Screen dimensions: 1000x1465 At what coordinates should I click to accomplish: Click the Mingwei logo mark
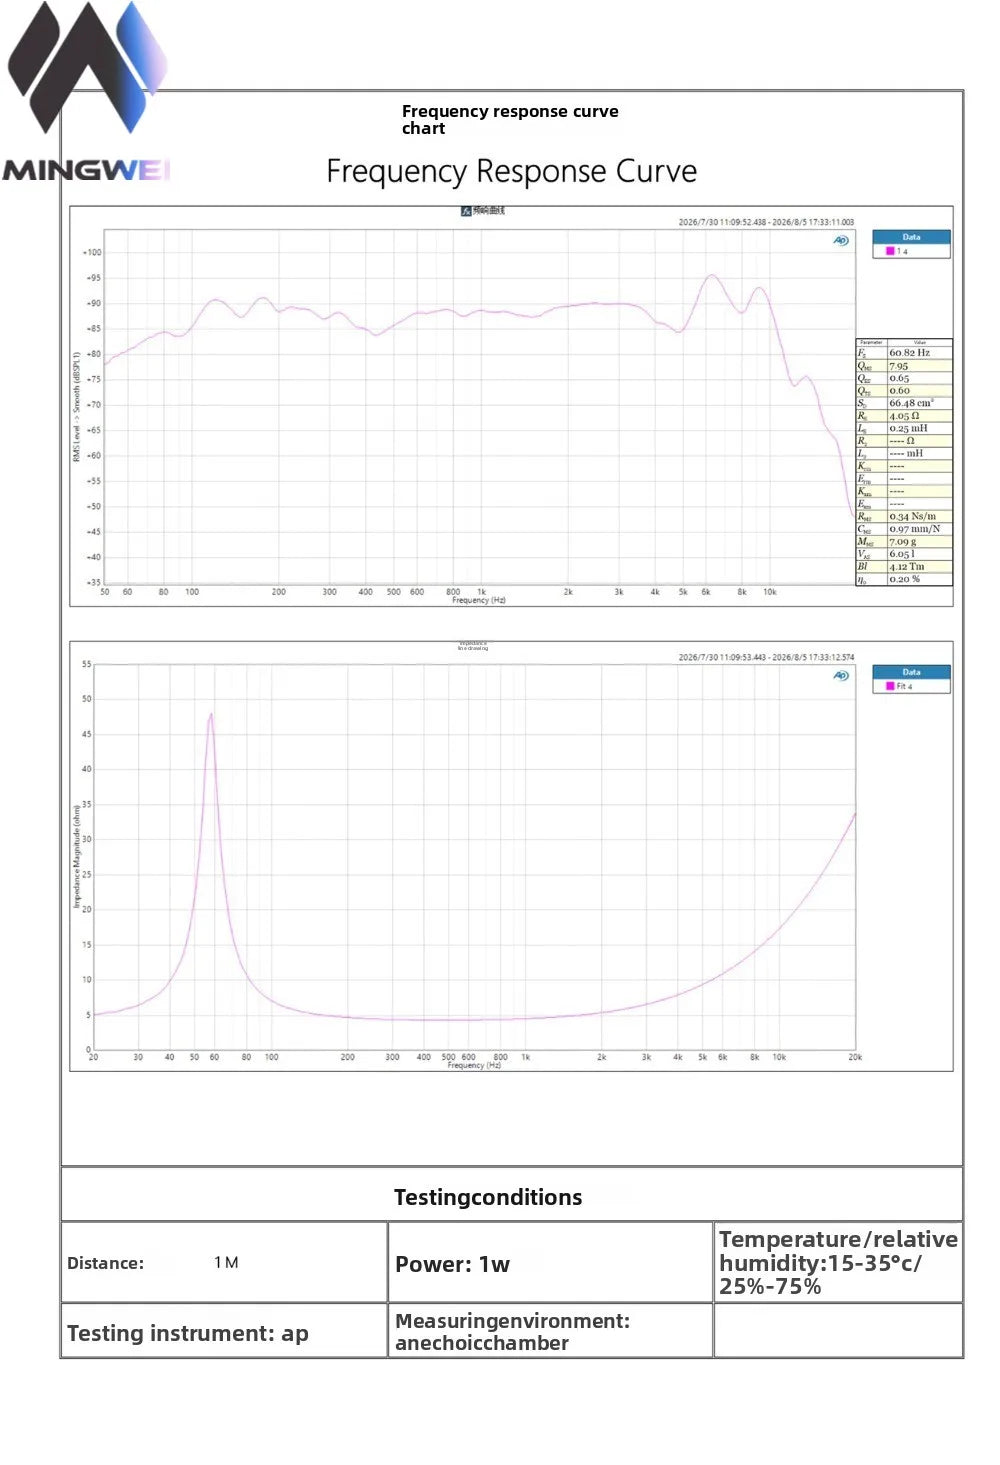pyautogui.click(x=87, y=67)
